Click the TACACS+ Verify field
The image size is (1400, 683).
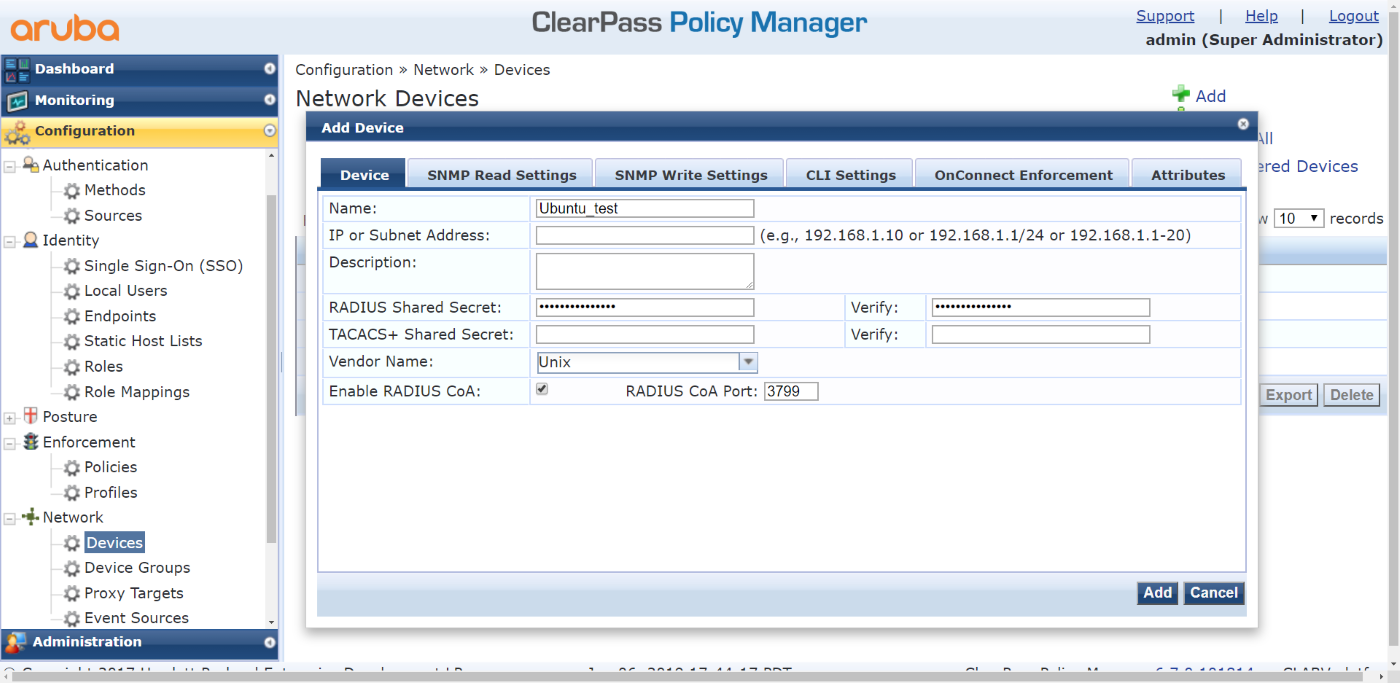1041,334
